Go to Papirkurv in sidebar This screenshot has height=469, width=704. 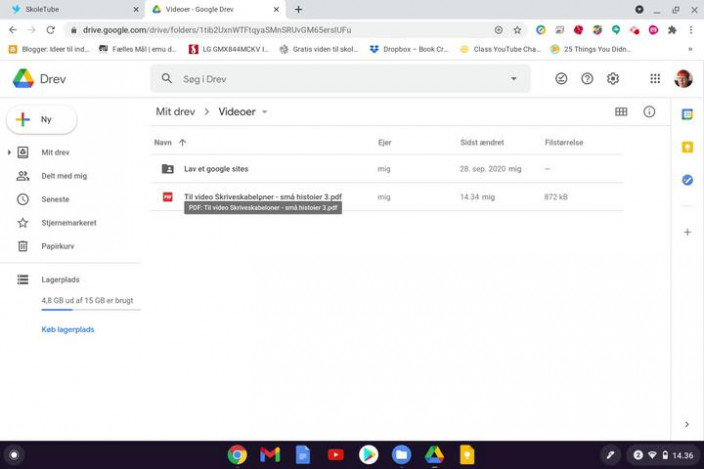point(57,246)
